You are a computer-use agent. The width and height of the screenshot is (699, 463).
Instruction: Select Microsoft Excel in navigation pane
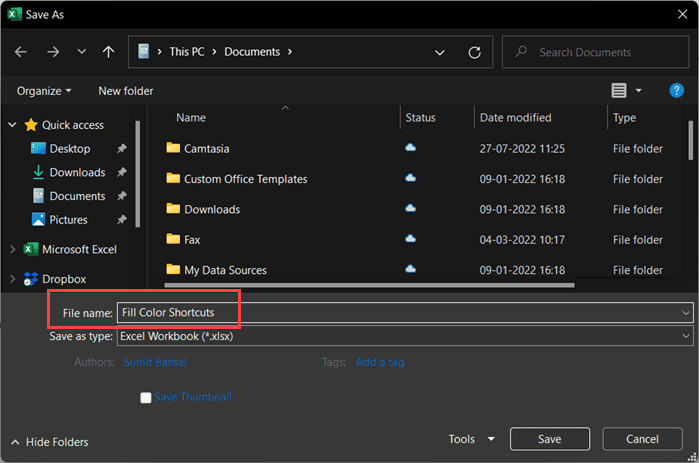(x=79, y=250)
